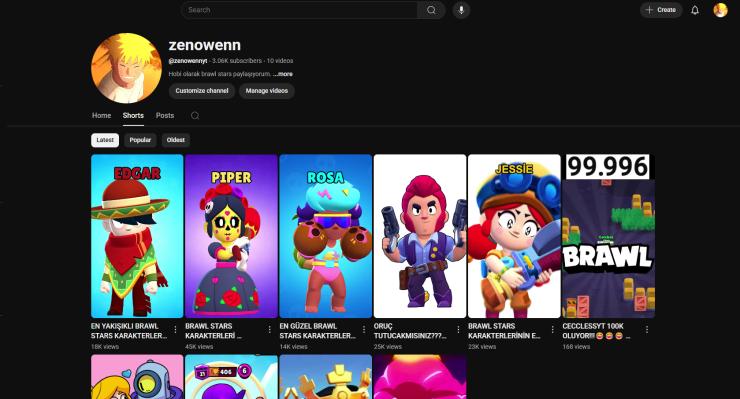Click the Create button

pos(661,10)
